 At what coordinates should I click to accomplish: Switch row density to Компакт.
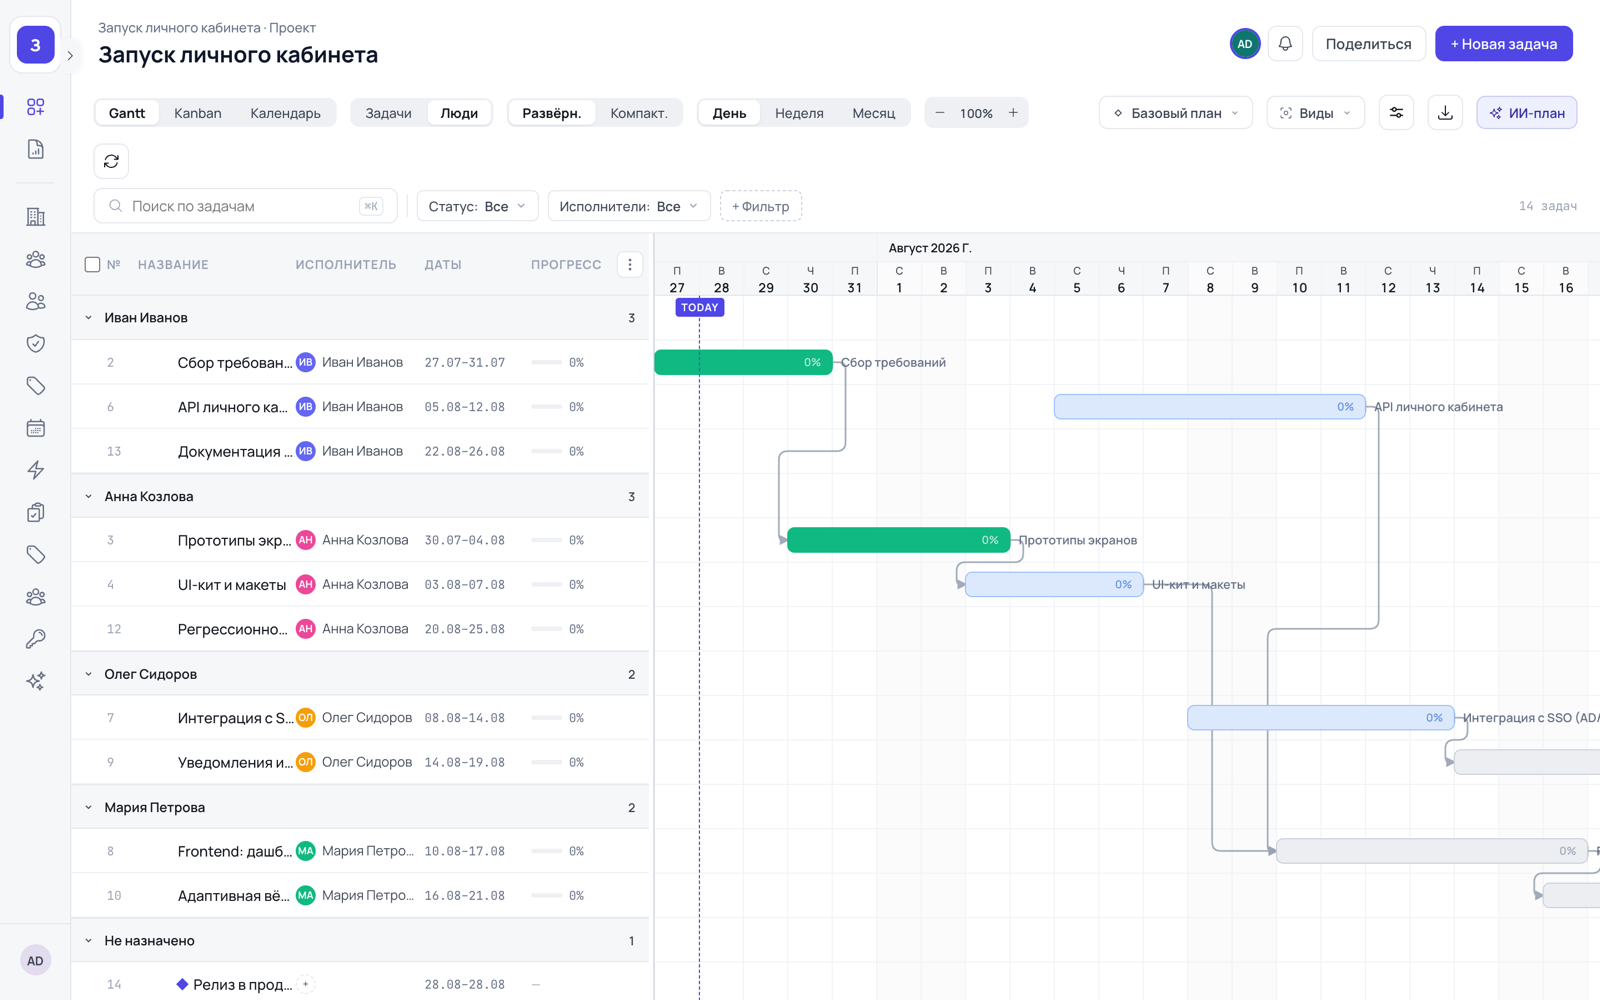638,113
